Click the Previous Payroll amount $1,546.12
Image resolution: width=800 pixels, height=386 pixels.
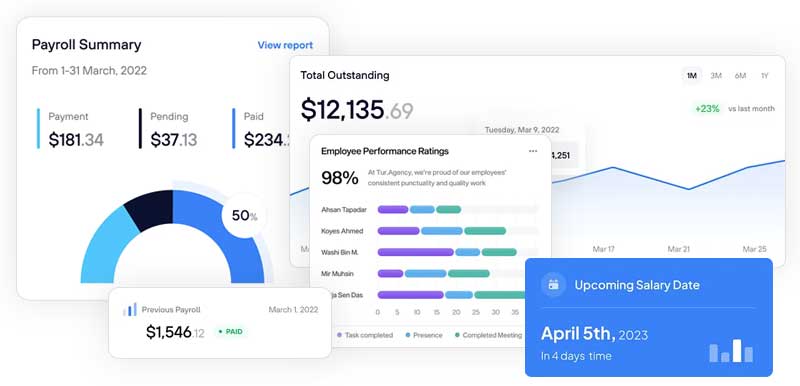pos(175,332)
